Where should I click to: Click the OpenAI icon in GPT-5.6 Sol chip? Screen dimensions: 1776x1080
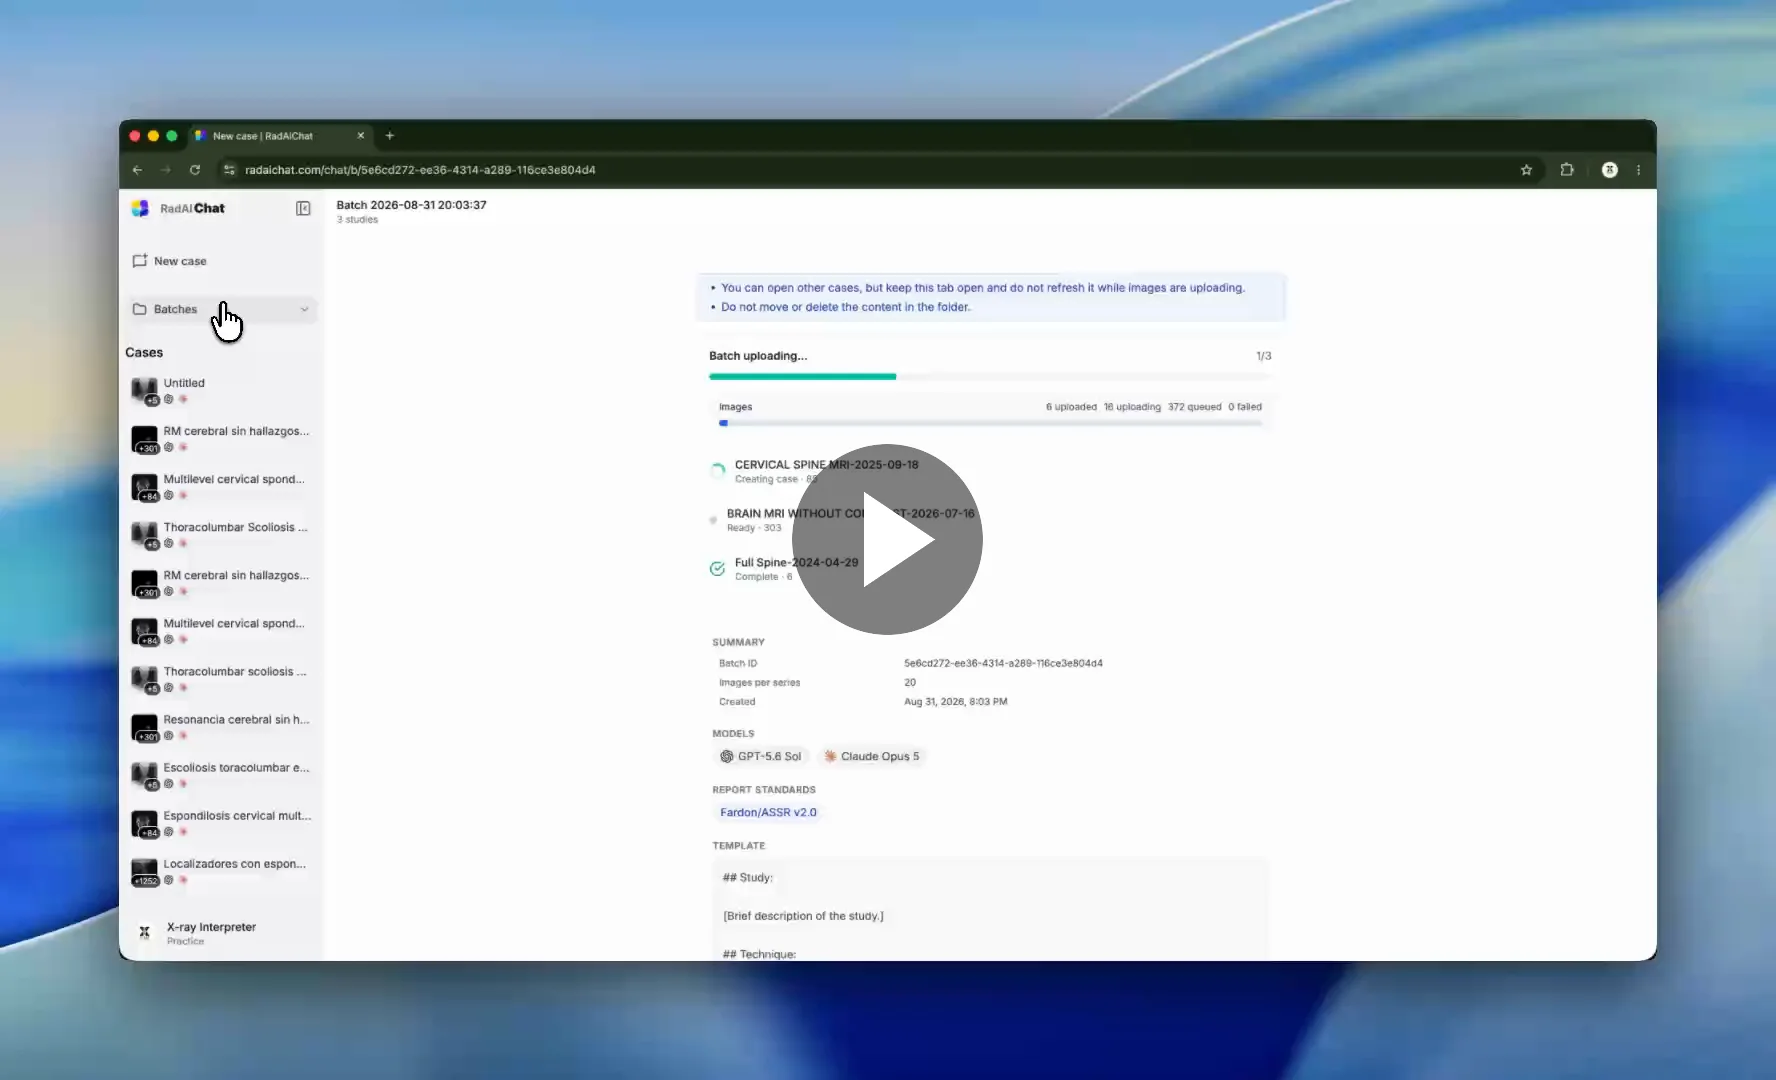click(x=727, y=756)
